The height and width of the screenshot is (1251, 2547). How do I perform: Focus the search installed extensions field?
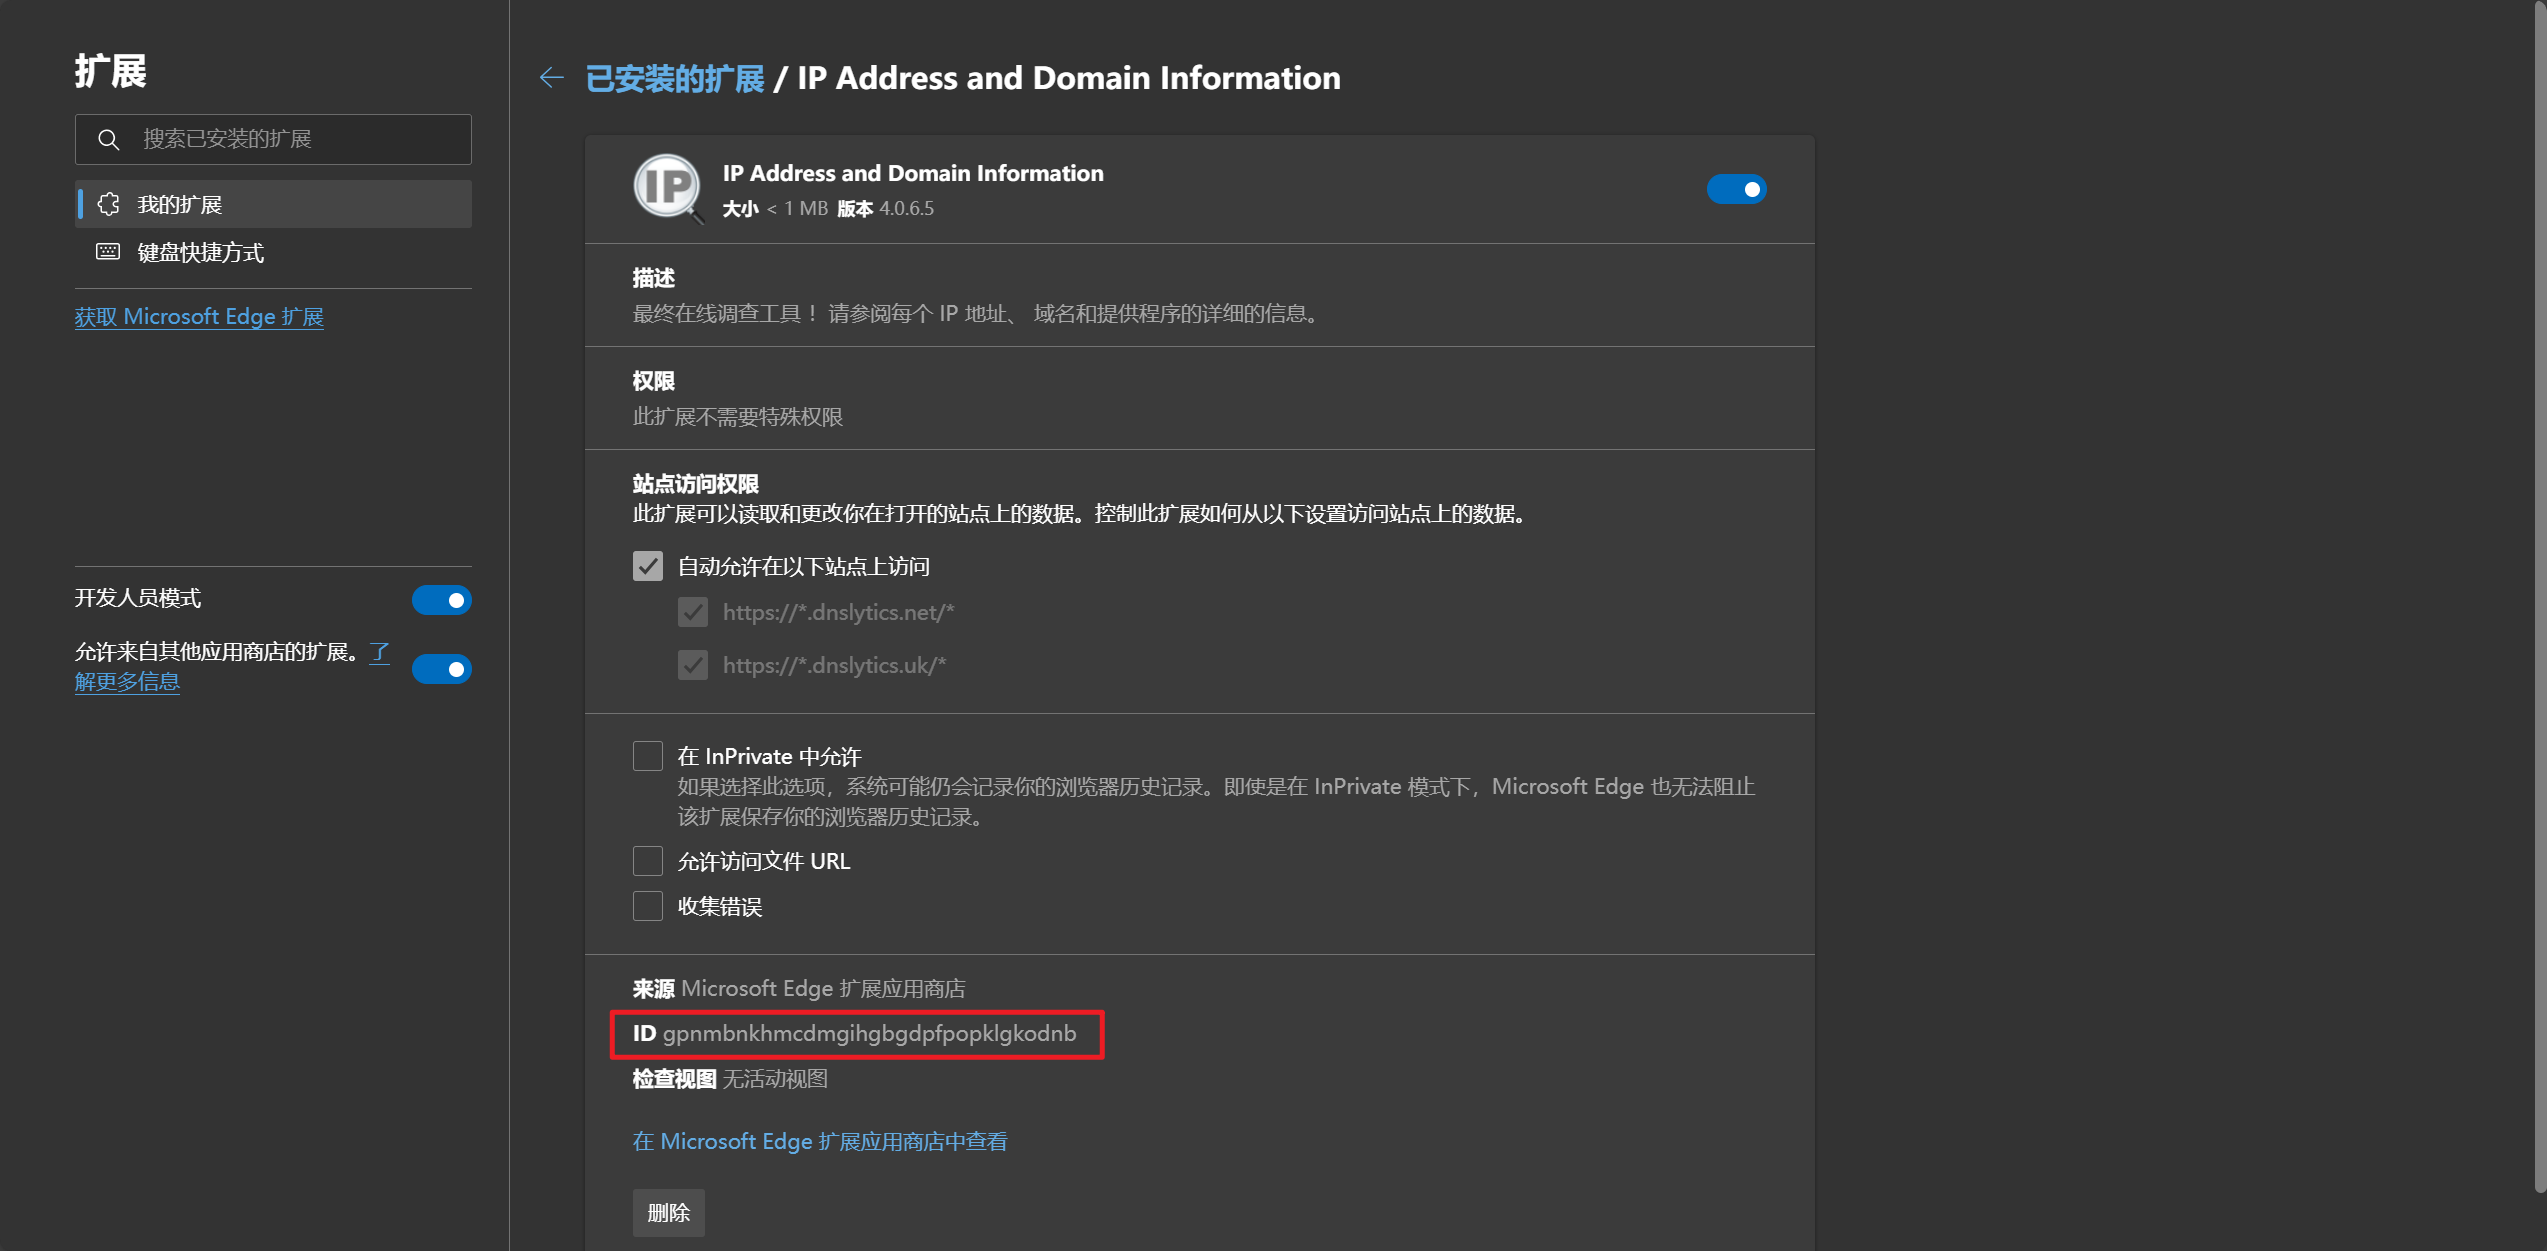point(273,139)
